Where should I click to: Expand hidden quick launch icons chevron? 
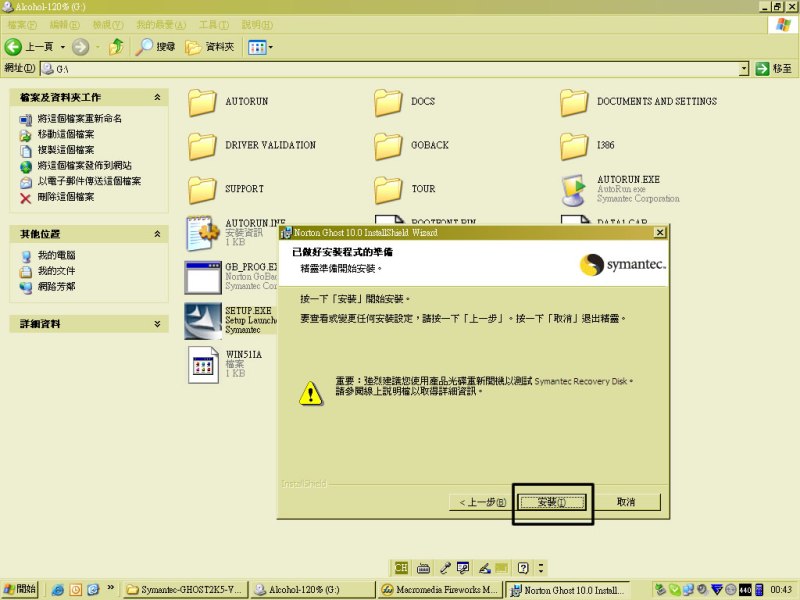pyautogui.click(x=110, y=588)
